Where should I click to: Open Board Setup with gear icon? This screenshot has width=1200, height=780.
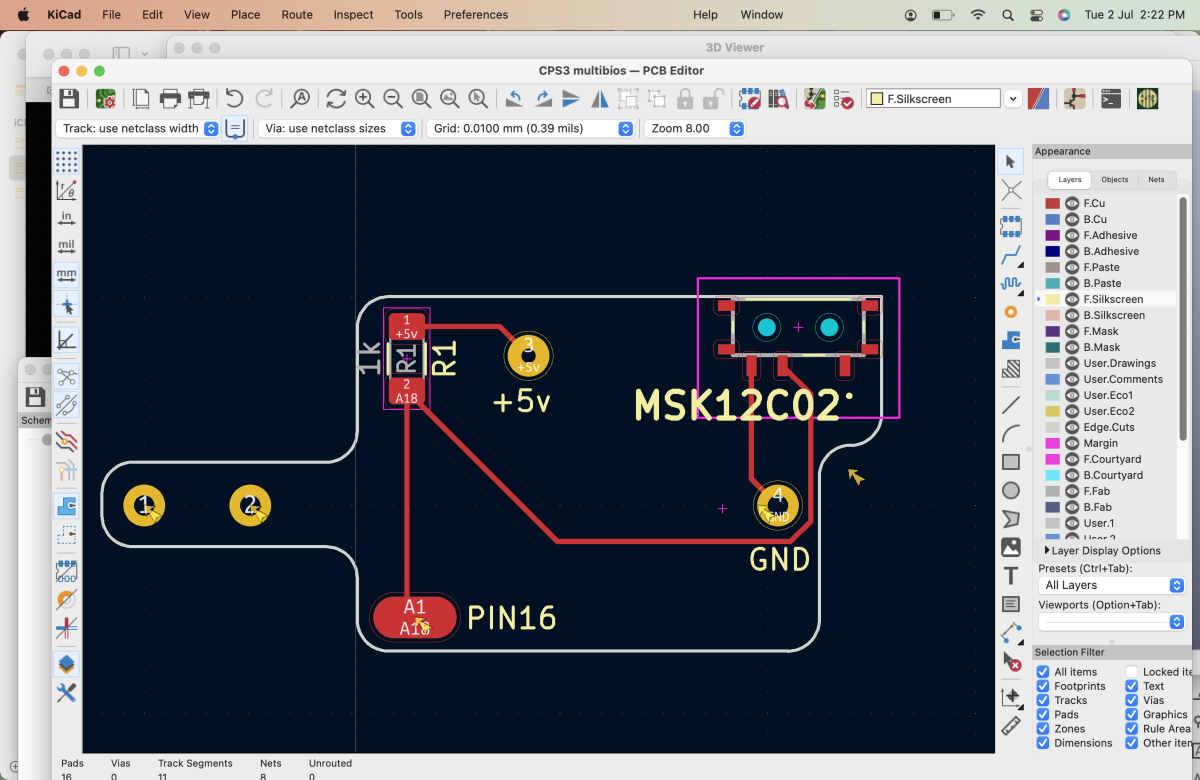pyautogui.click(x=105, y=99)
